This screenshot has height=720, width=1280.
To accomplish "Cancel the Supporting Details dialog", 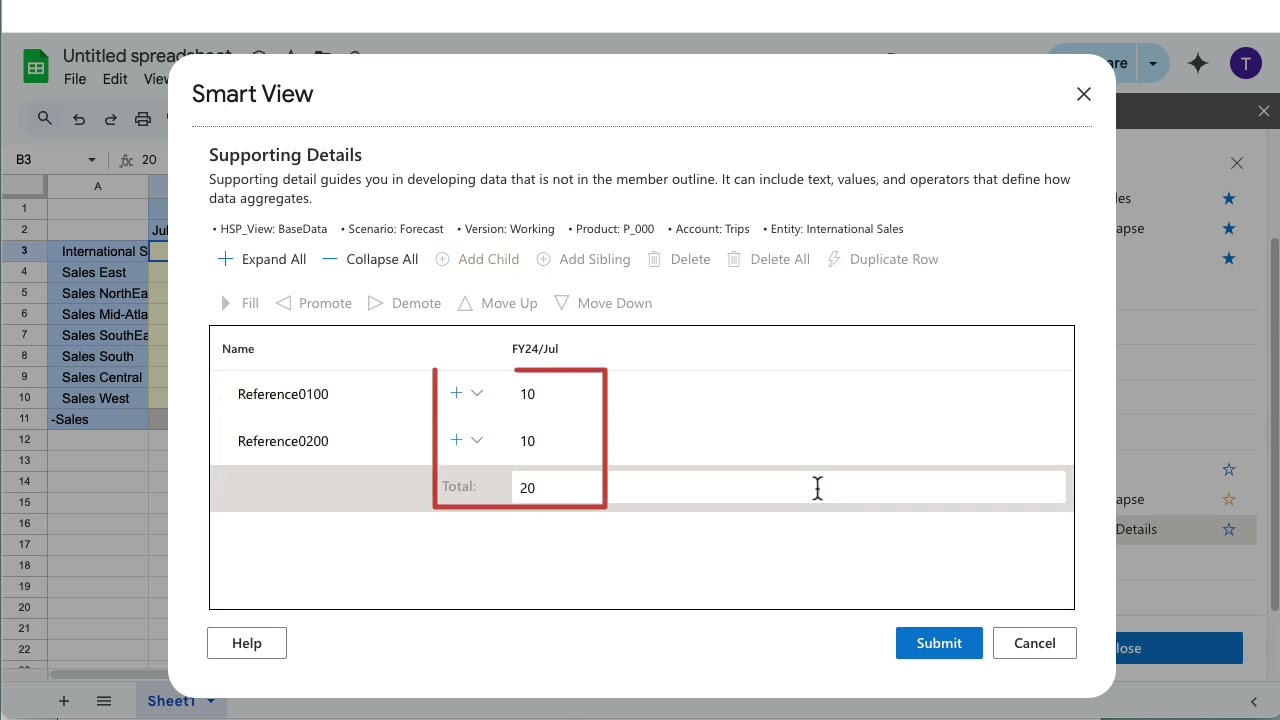I will coord(1035,643).
